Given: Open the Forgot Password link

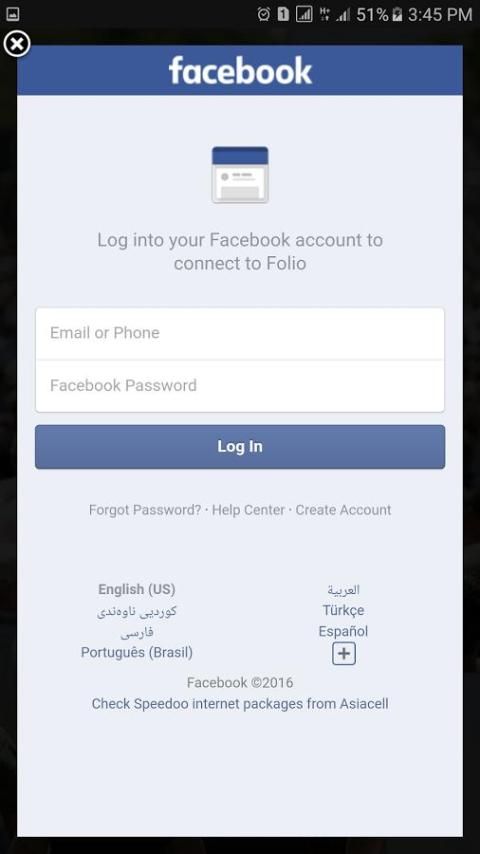Looking at the screenshot, I should point(145,510).
